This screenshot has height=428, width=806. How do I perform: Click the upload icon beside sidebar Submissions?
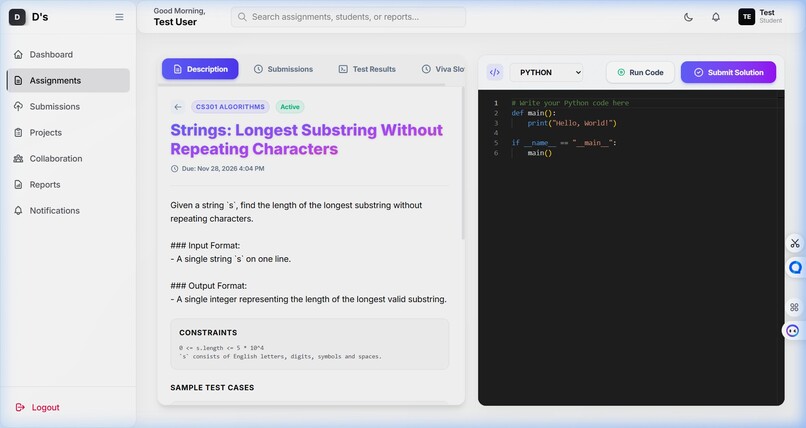tap(19, 106)
